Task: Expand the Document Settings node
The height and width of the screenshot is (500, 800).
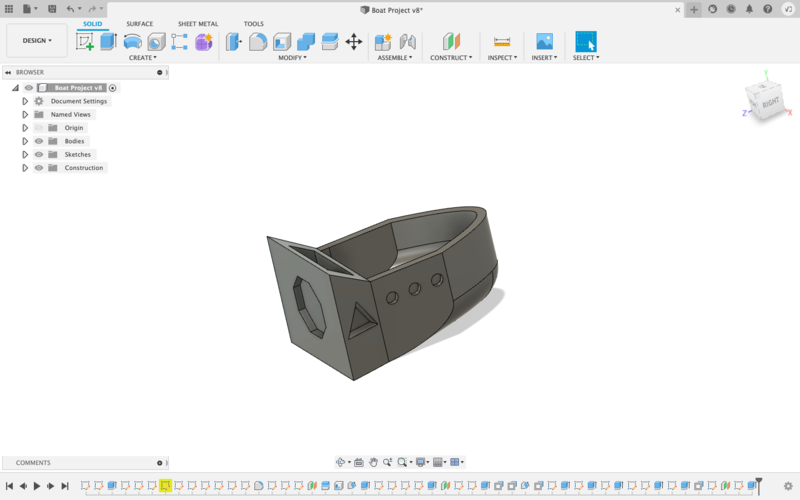Action: click(25, 101)
